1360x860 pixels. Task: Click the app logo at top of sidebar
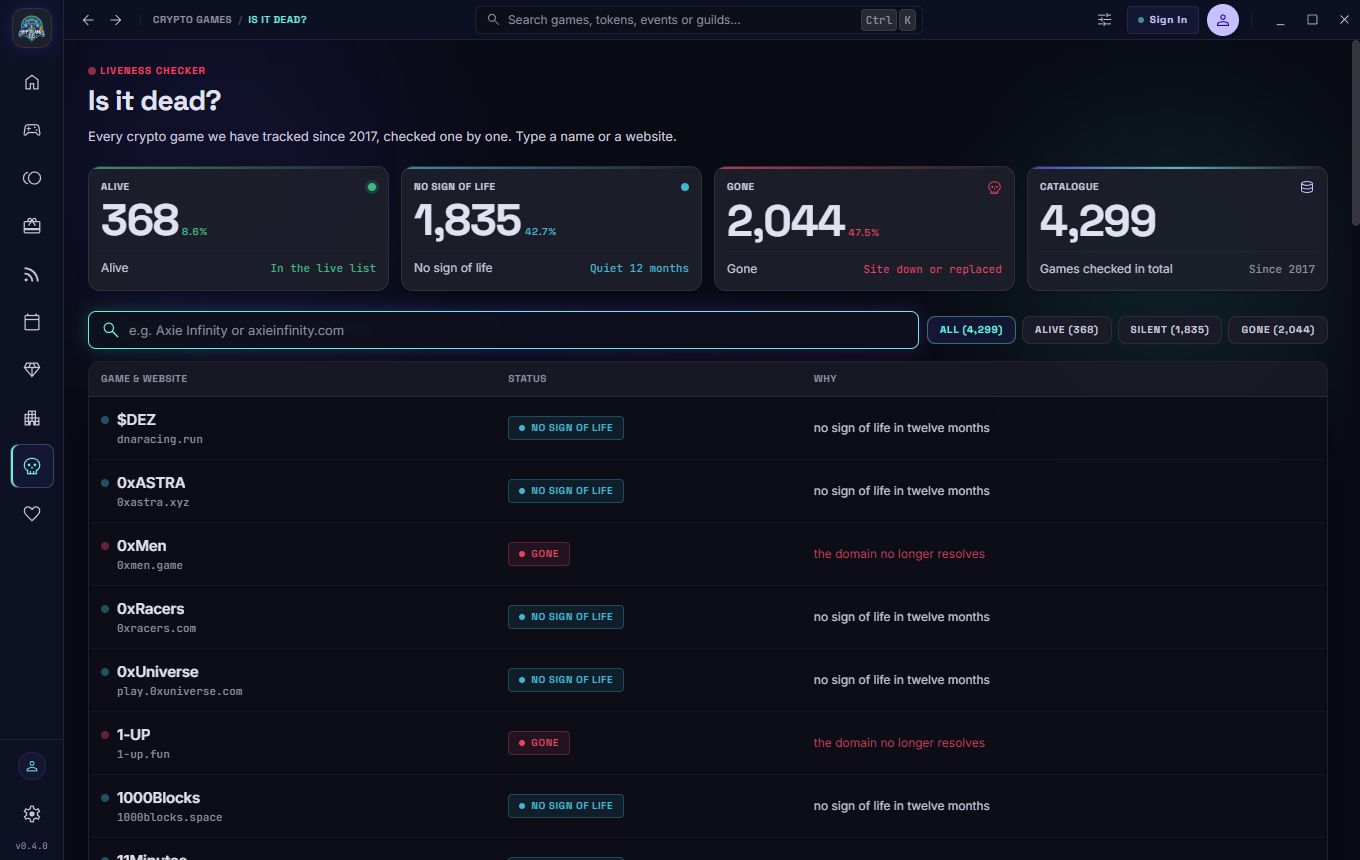click(x=32, y=26)
